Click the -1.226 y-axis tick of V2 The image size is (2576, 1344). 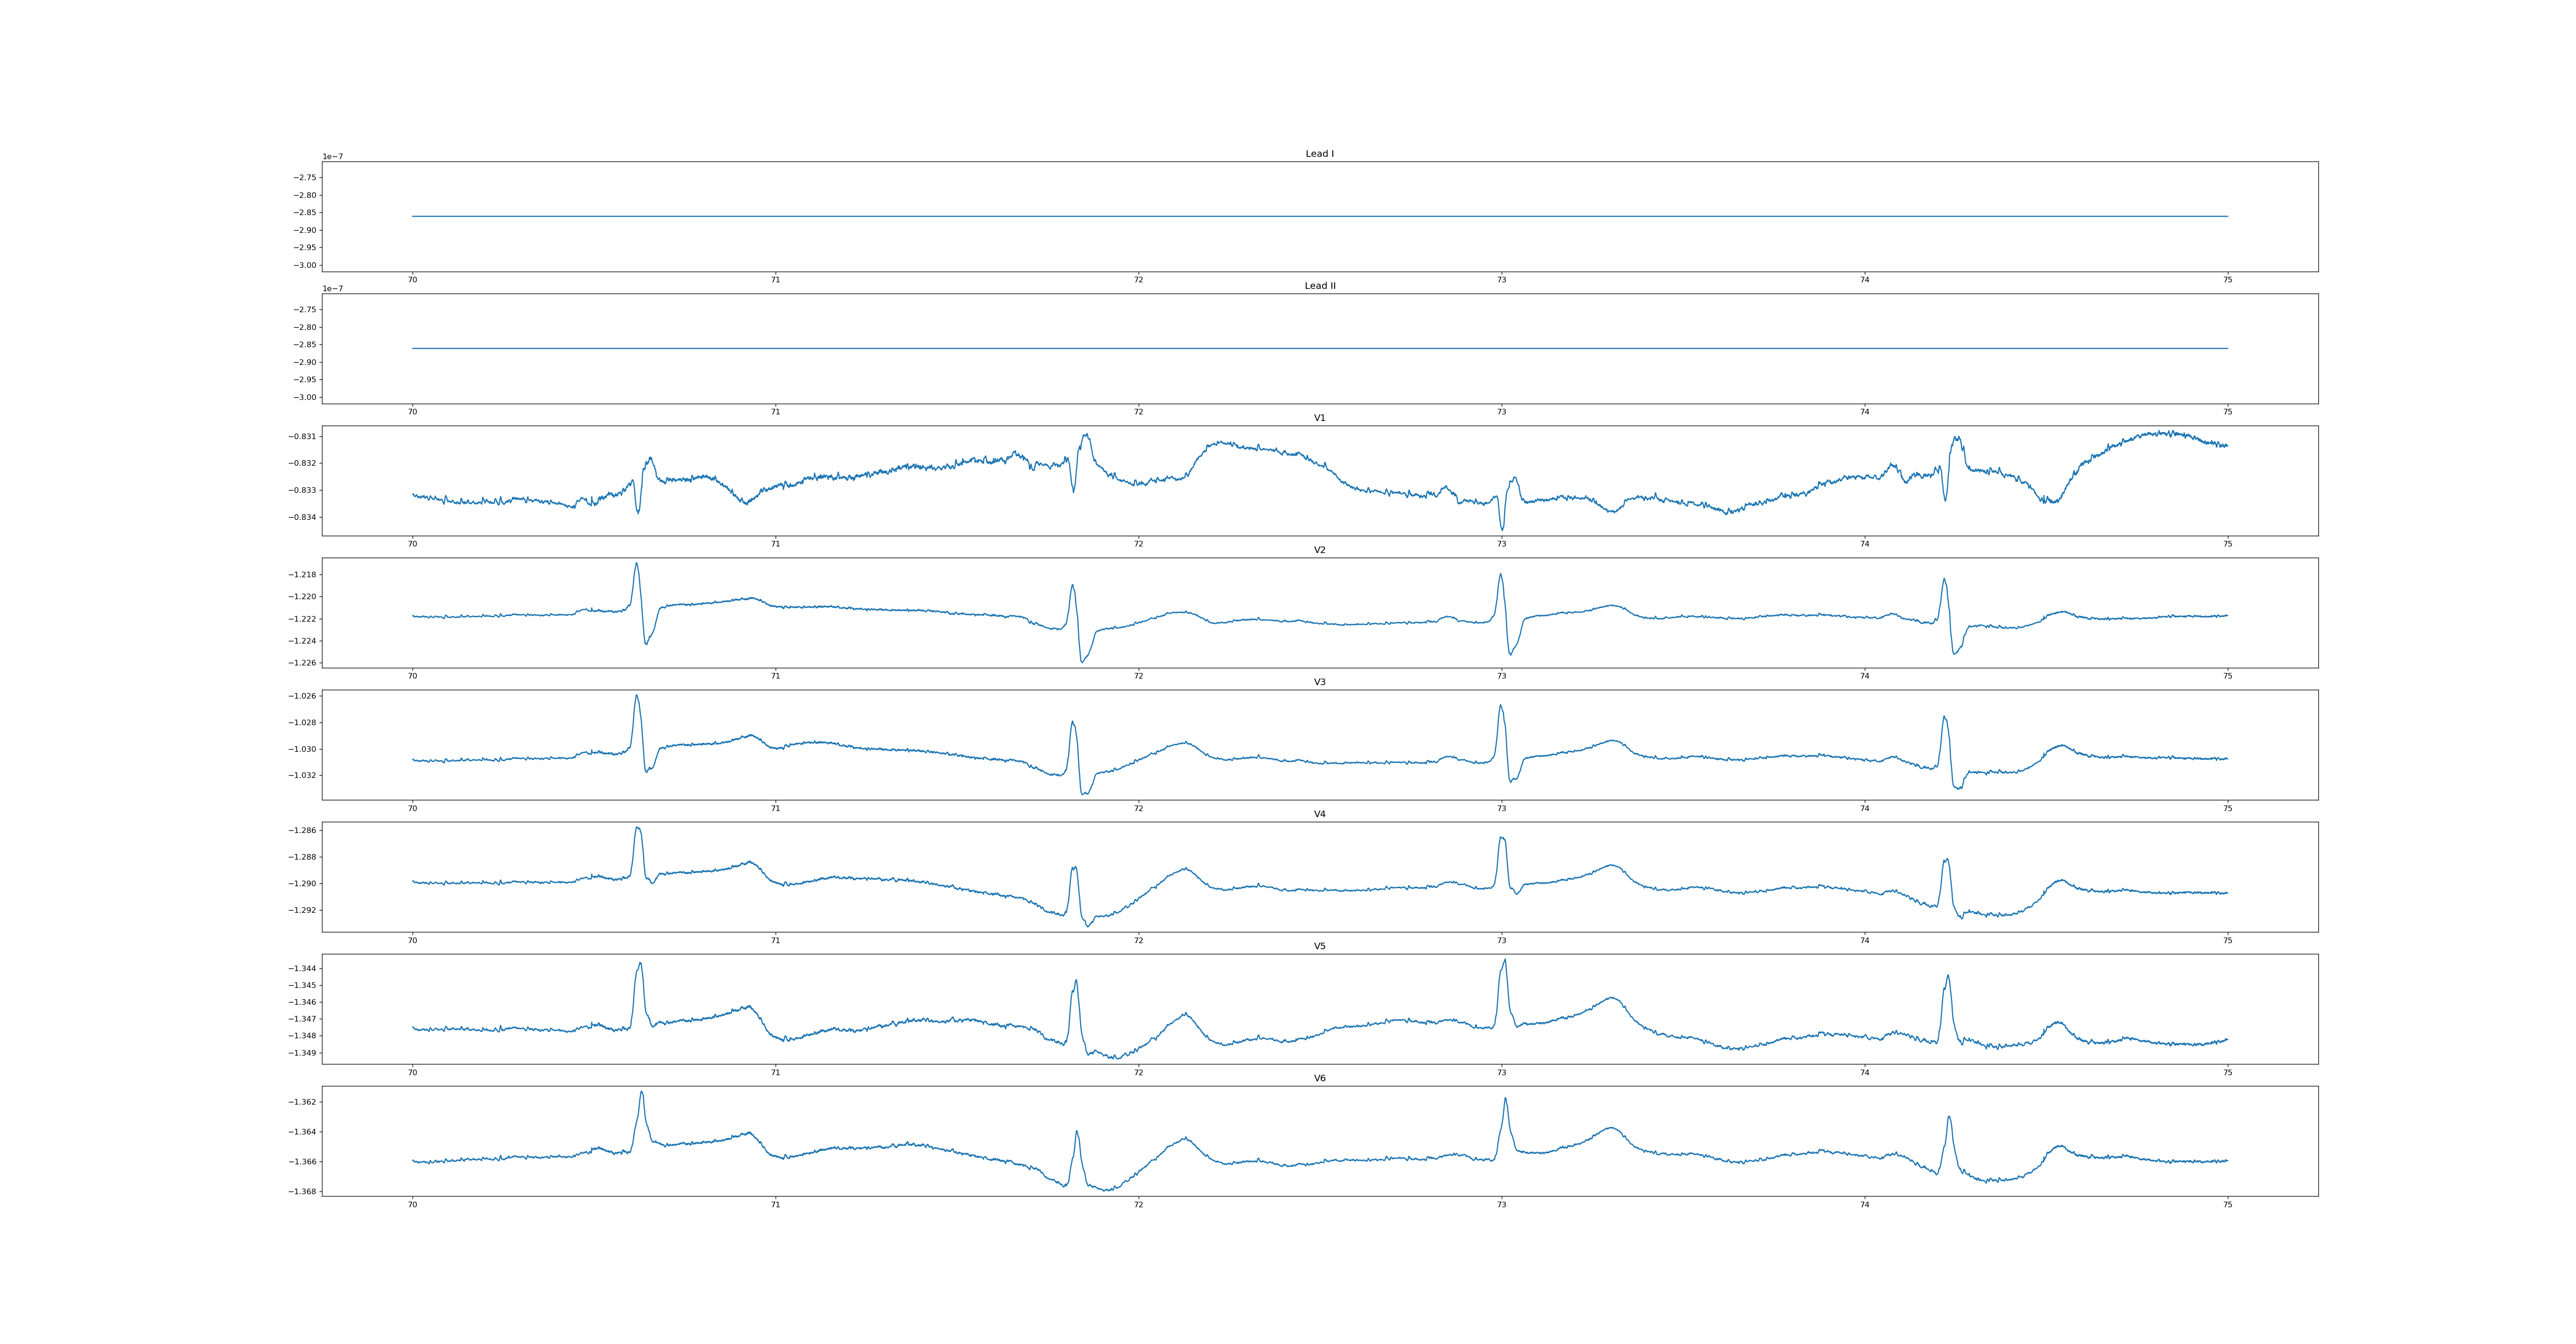point(302,663)
